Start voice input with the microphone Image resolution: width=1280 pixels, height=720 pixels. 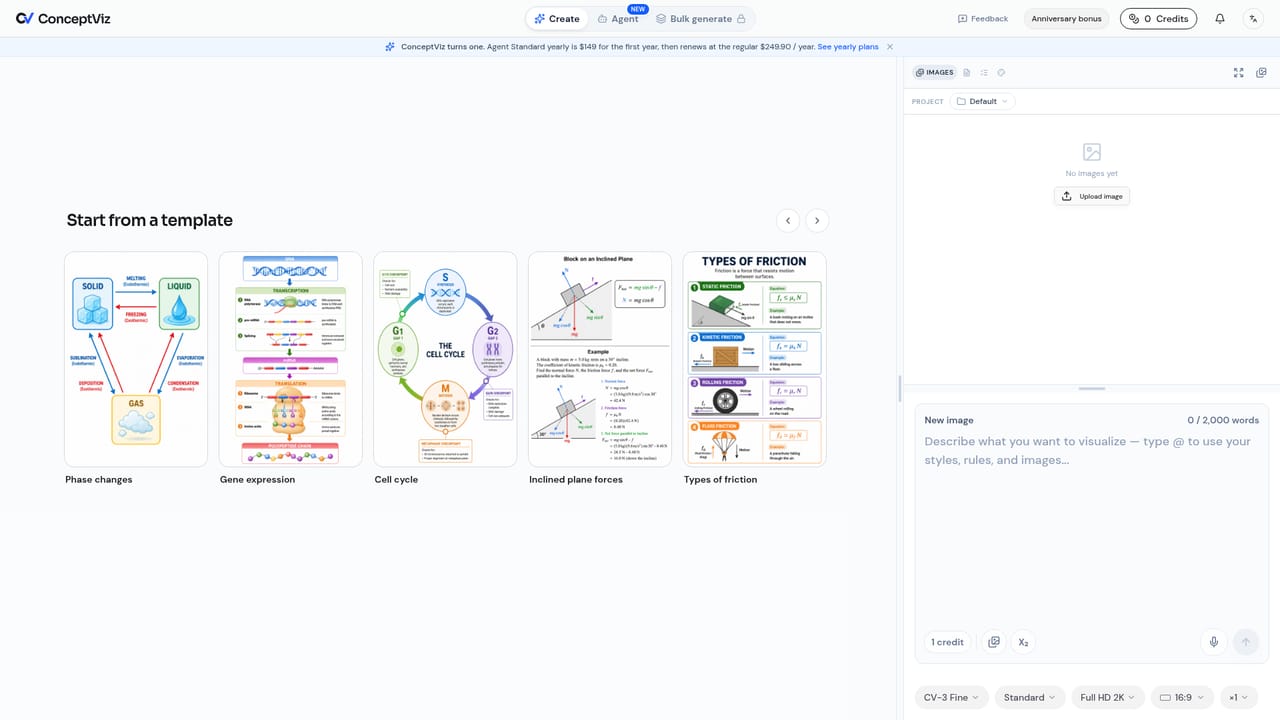pyautogui.click(x=1214, y=642)
